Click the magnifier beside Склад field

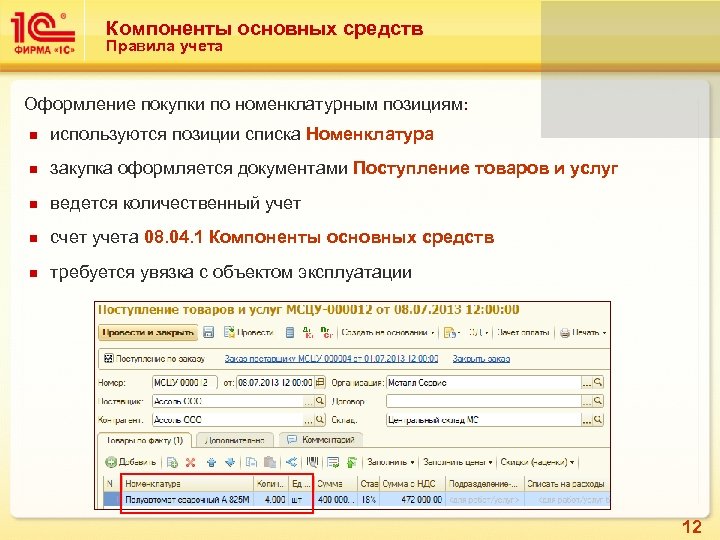click(598, 419)
